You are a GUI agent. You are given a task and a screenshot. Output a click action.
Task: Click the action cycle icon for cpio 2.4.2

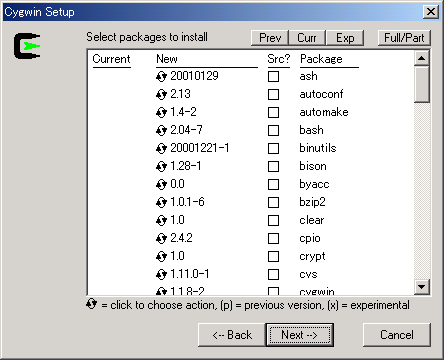(x=161, y=238)
